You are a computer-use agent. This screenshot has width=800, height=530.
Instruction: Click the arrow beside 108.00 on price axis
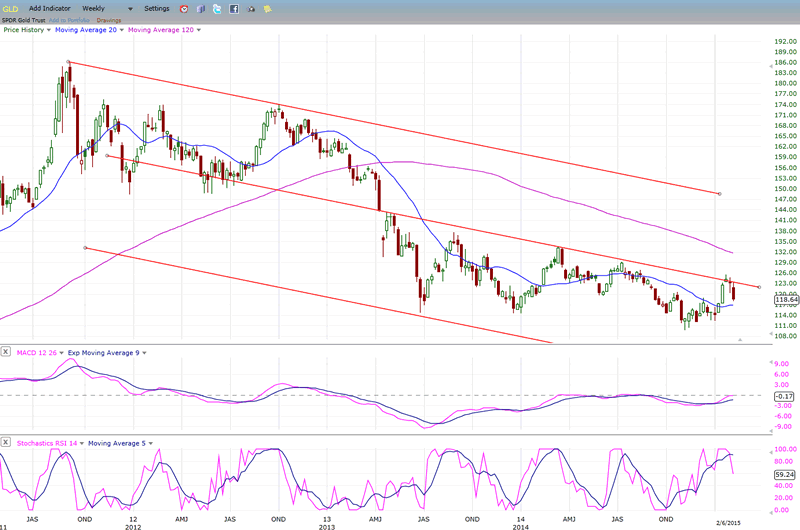click(x=769, y=335)
